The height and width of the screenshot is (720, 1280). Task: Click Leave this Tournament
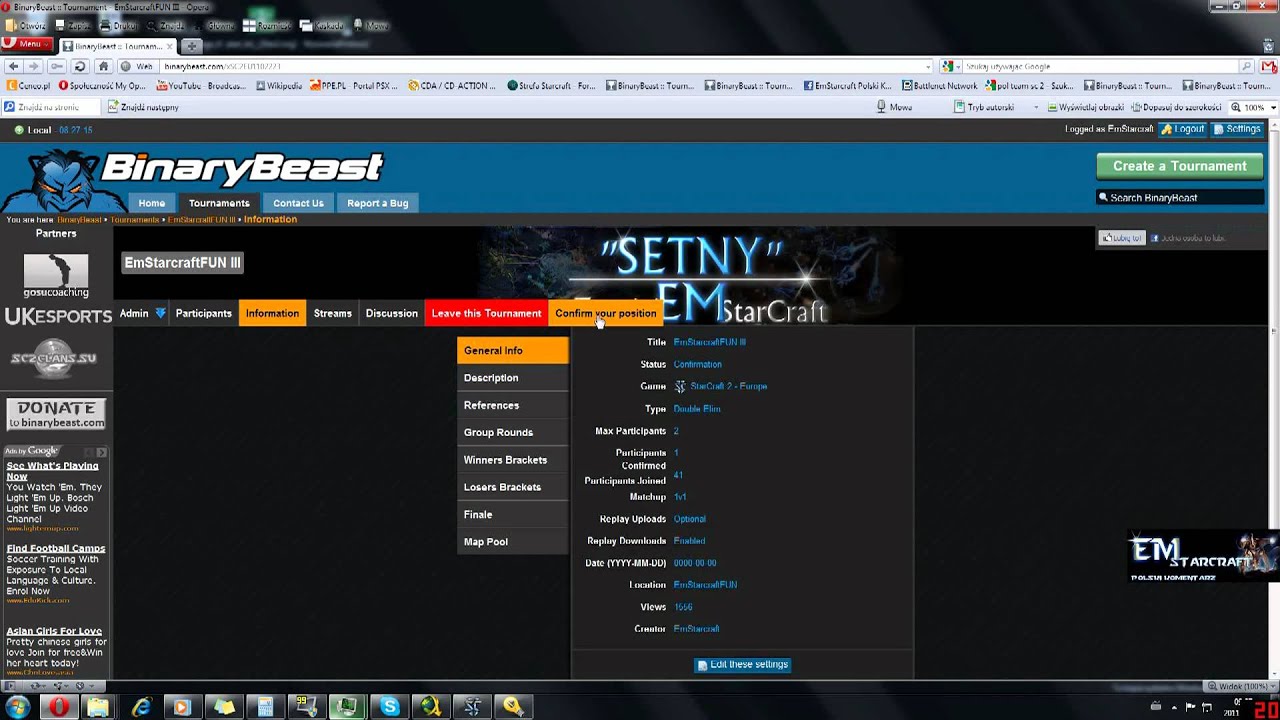[x=486, y=314]
